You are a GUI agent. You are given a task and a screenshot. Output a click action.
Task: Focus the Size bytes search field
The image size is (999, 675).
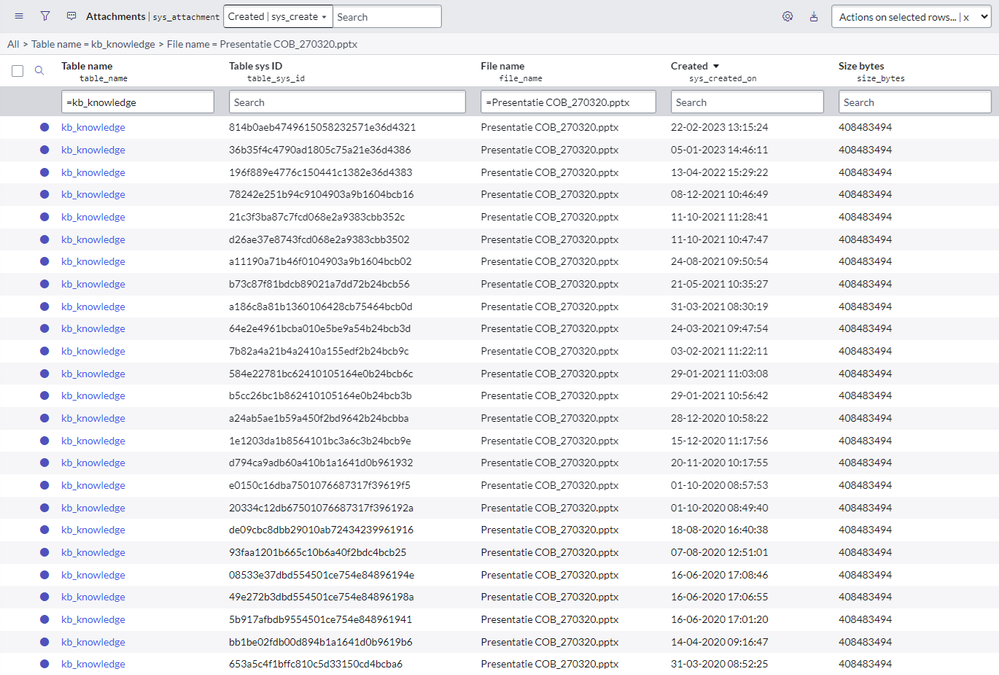(x=915, y=102)
